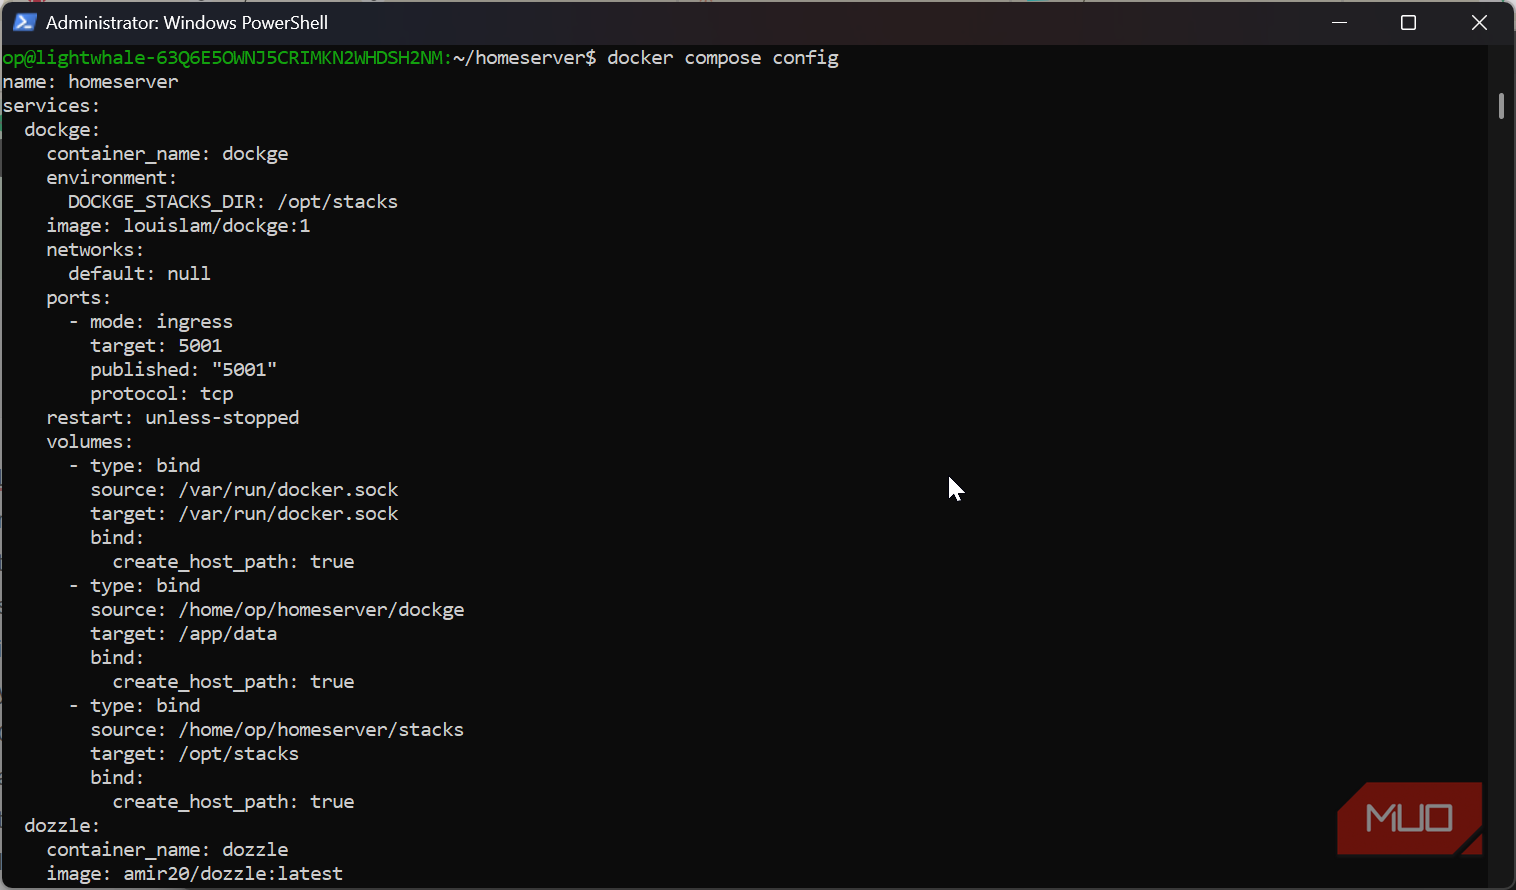Click the 'target: 5001' line
This screenshot has width=1516, height=890.
[156, 346]
